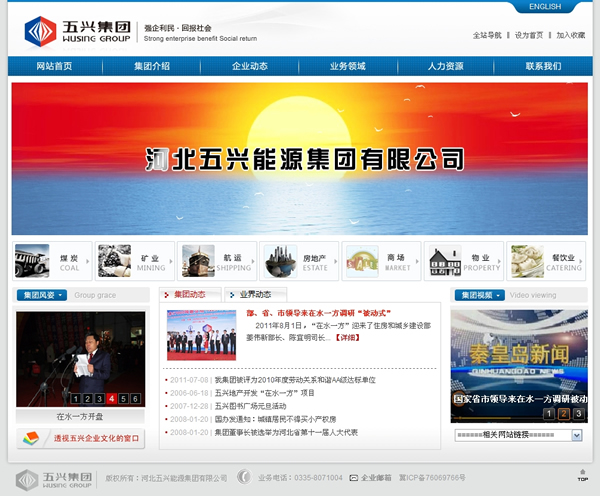
Task: Open news 集团董事长被选举为河北省第十一届人大代表
Action: click(286, 432)
